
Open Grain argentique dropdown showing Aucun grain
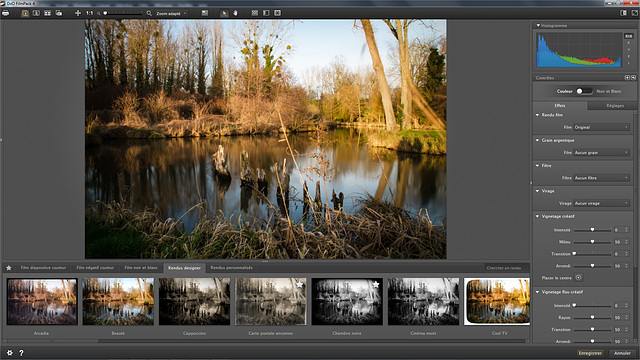pyautogui.click(x=601, y=152)
